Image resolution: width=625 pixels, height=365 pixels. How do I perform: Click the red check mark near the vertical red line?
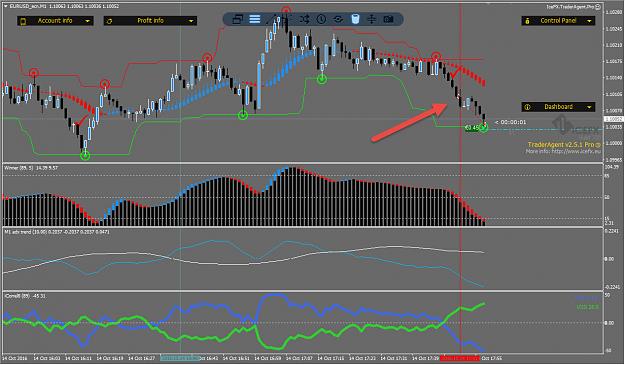(x=455, y=72)
